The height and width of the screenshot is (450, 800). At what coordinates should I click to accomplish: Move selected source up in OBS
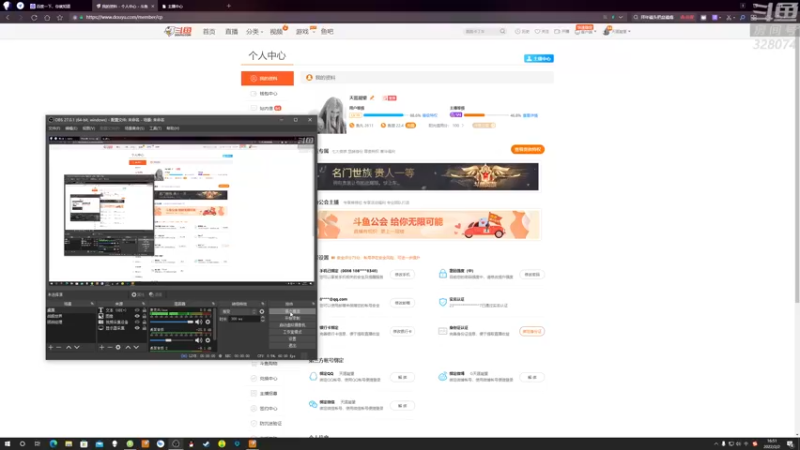tap(128, 347)
